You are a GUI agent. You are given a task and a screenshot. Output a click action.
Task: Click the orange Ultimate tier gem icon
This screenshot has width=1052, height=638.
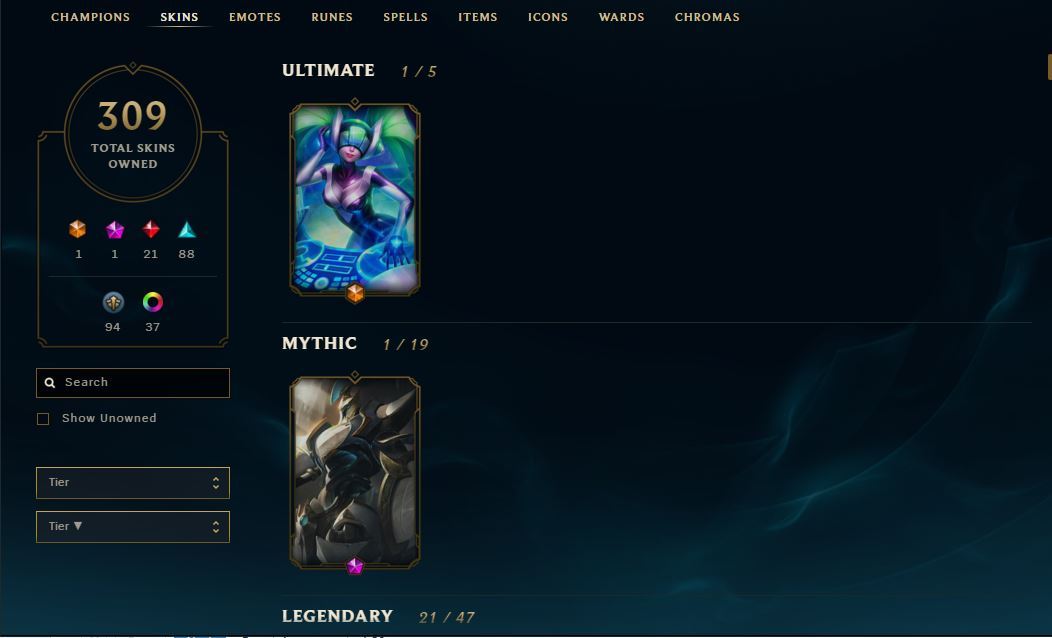coord(78,229)
